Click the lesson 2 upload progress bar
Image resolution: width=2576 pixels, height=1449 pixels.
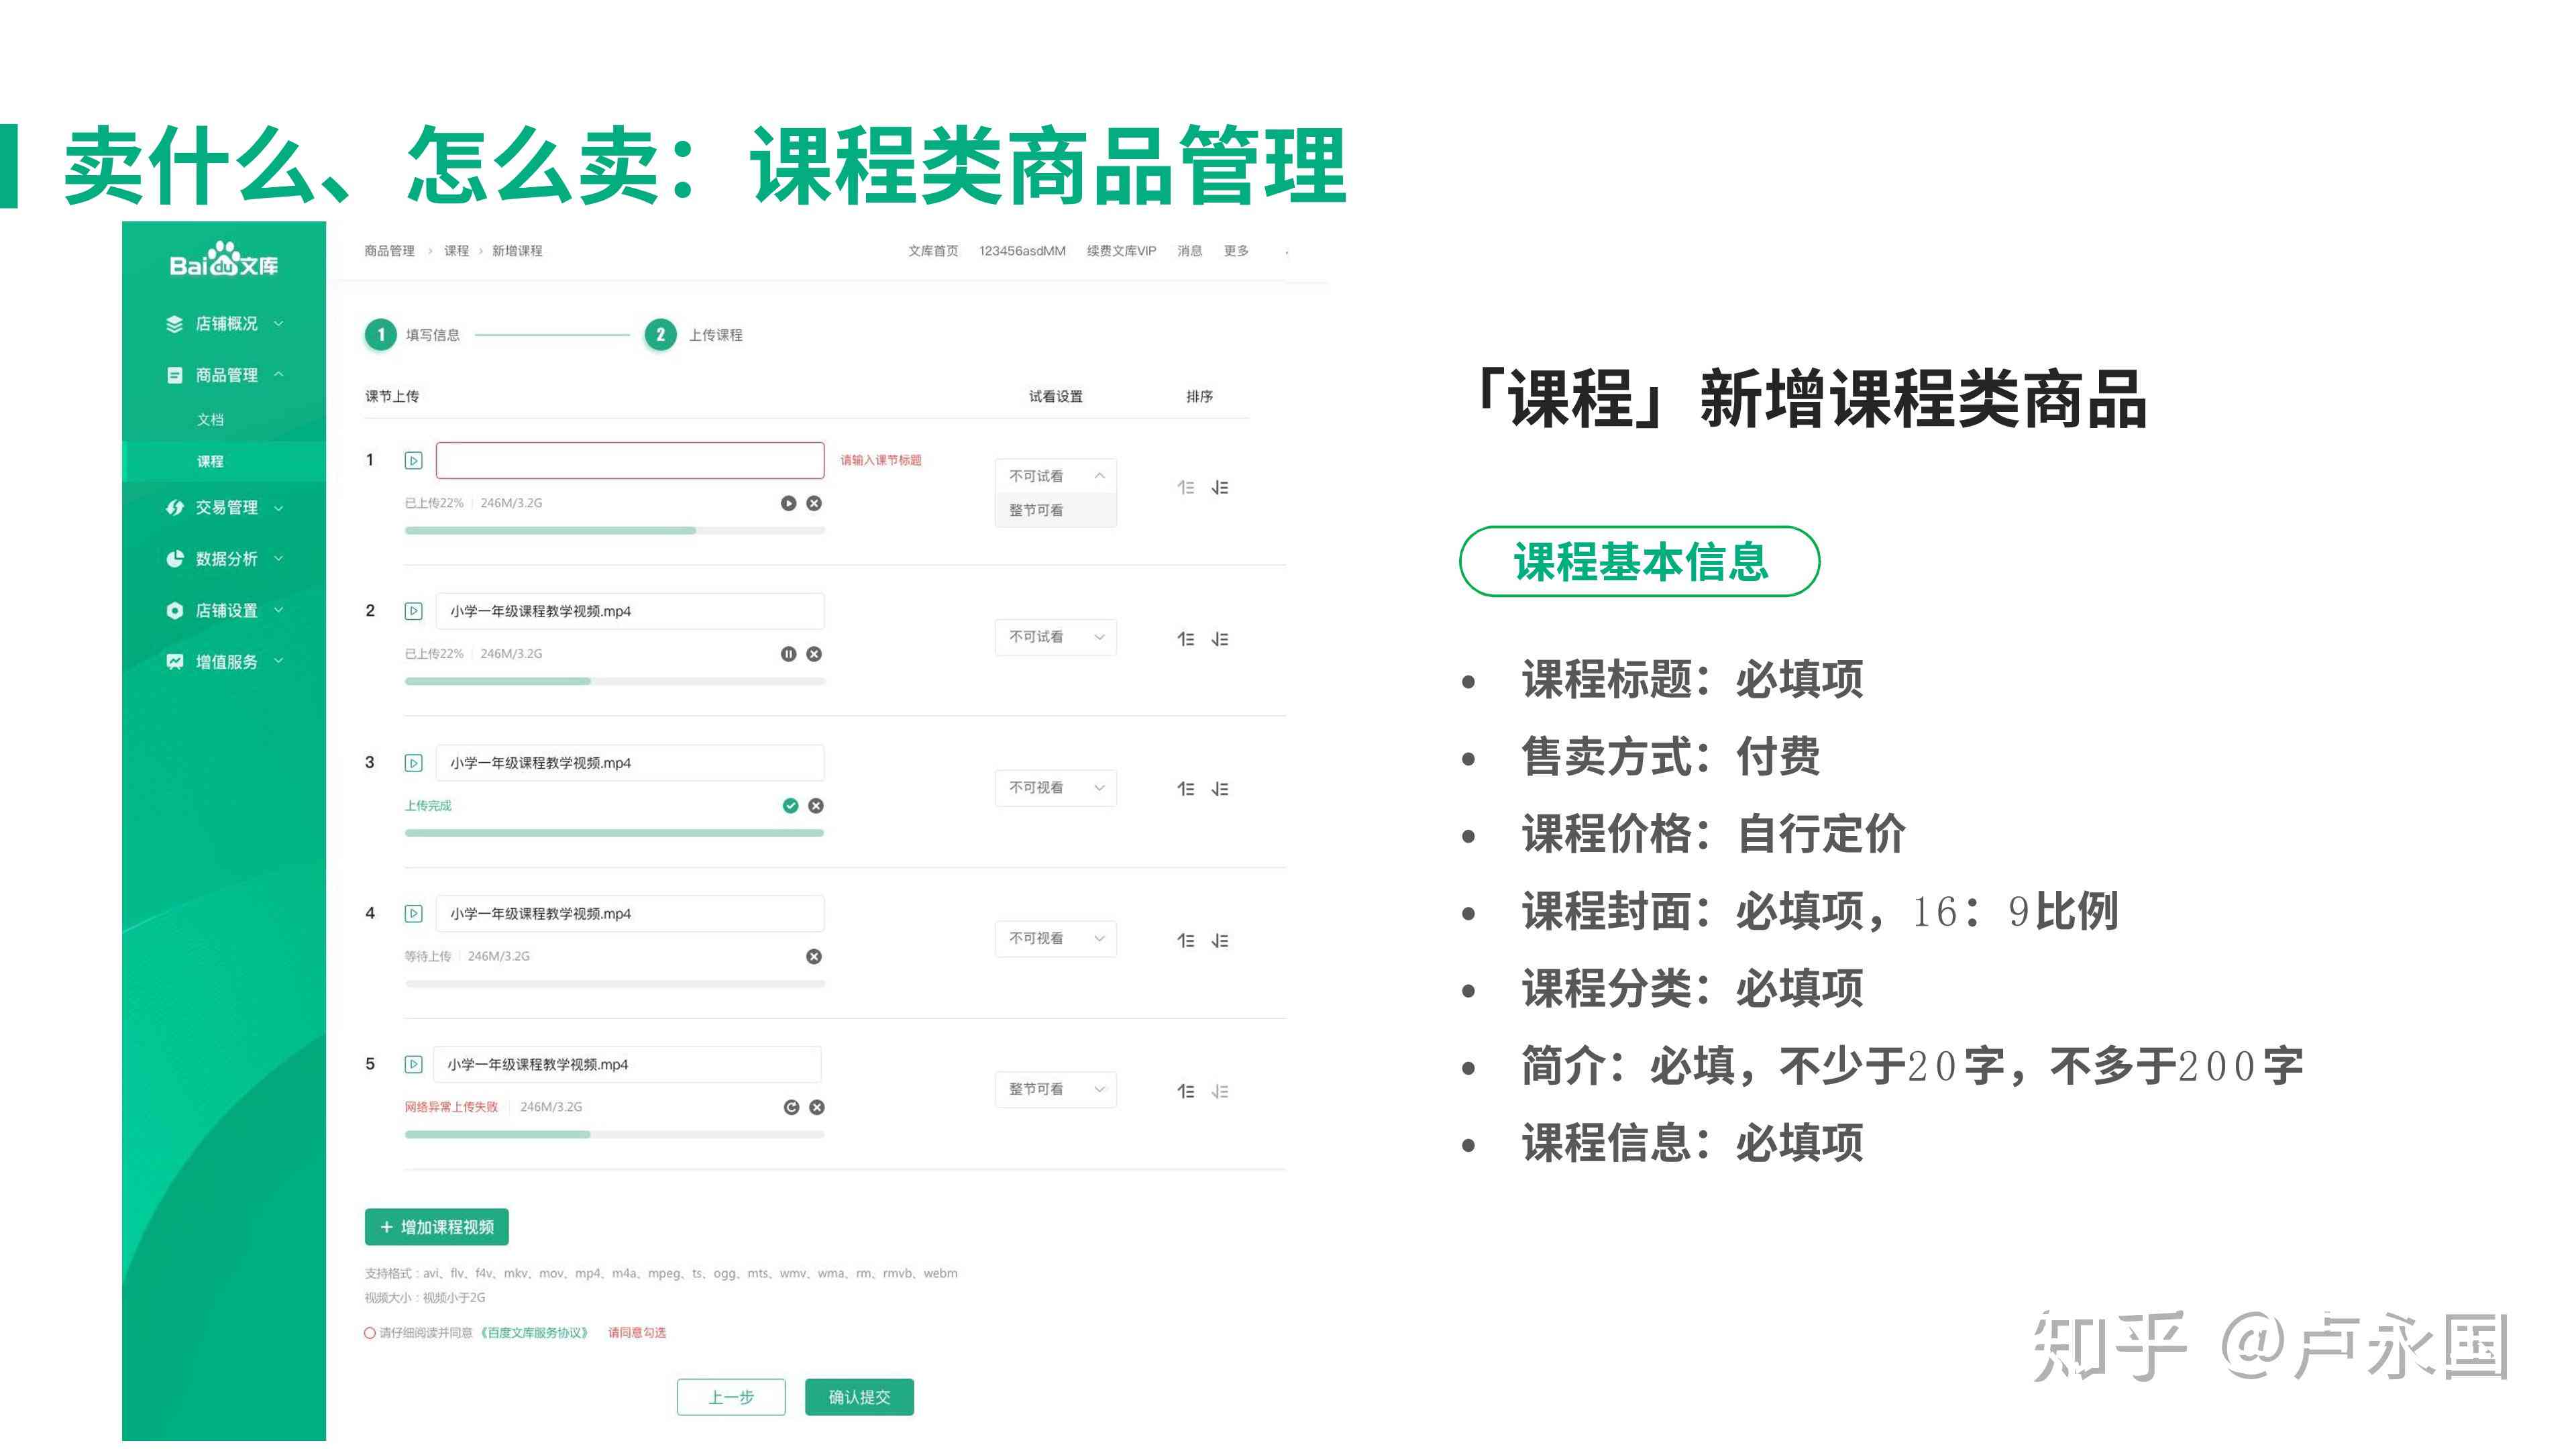(615, 682)
